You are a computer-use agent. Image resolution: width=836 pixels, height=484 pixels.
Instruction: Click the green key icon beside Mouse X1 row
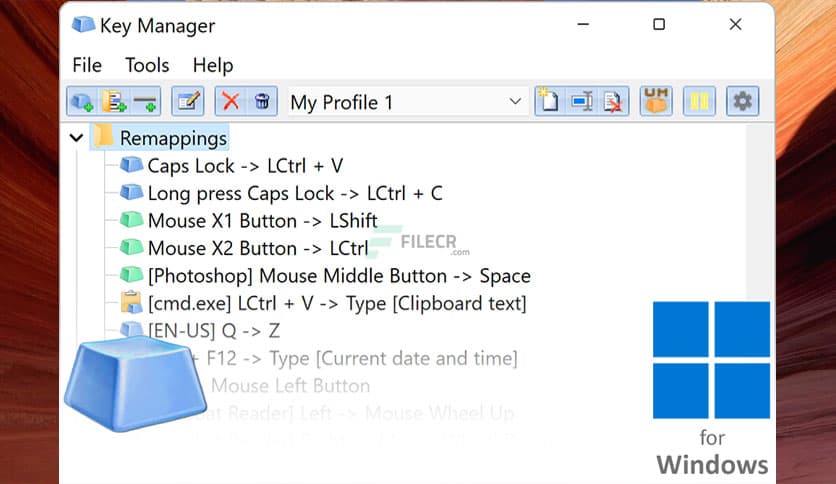pos(131,219)
